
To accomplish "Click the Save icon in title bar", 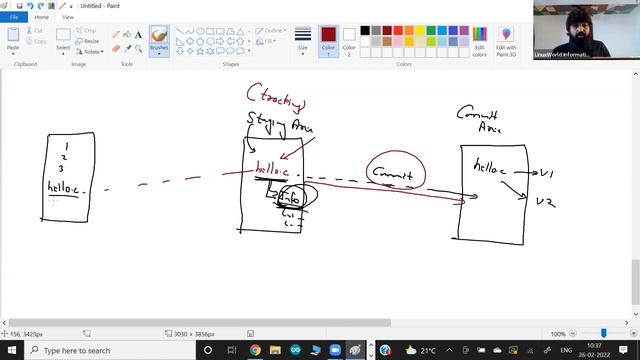I will click(19, 6).
